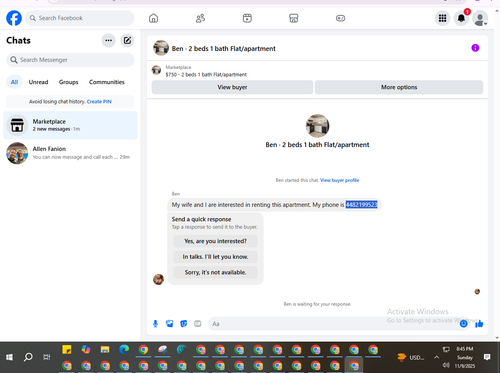Image resolution: width=500 pixels, height=373 pixels.
Task: Select the Groups chats filter
Action: (x=69, y=82)
